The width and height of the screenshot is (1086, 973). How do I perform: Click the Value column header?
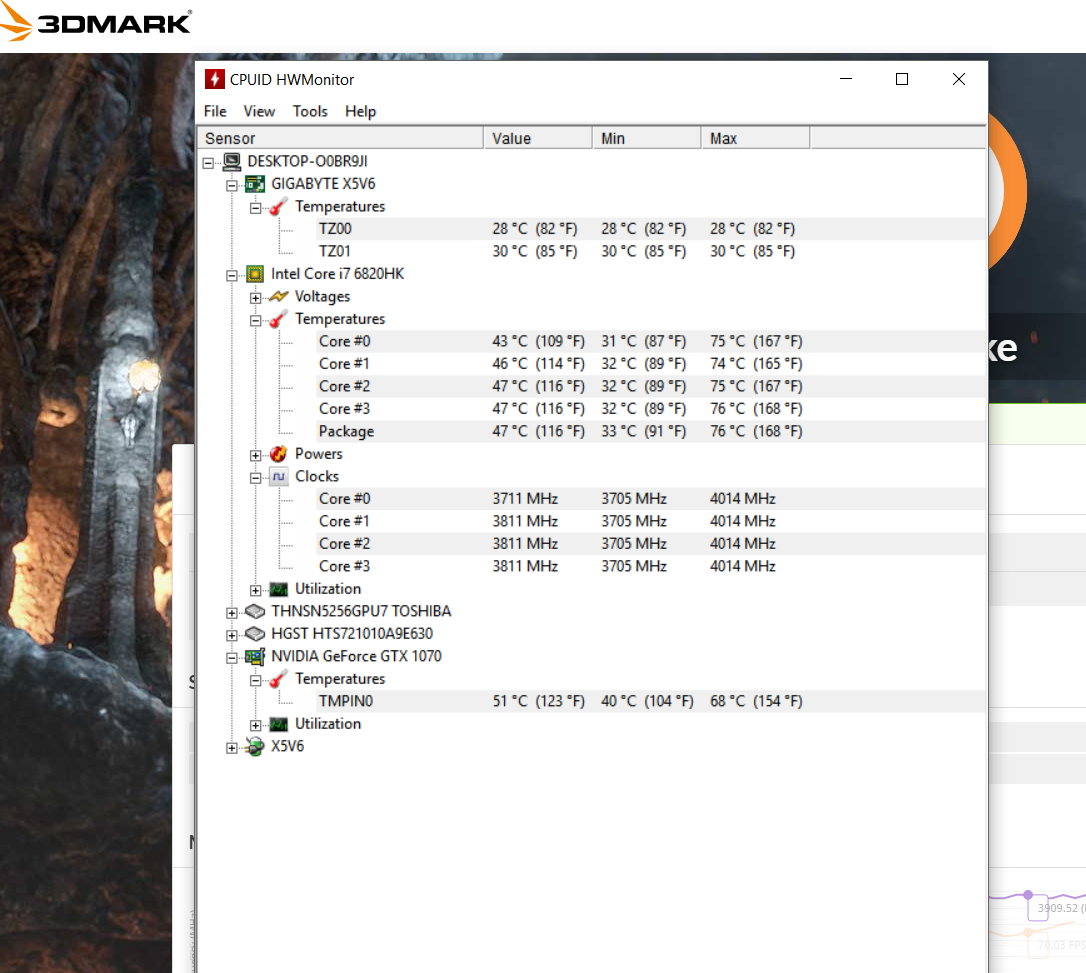[x=538, y=139]
